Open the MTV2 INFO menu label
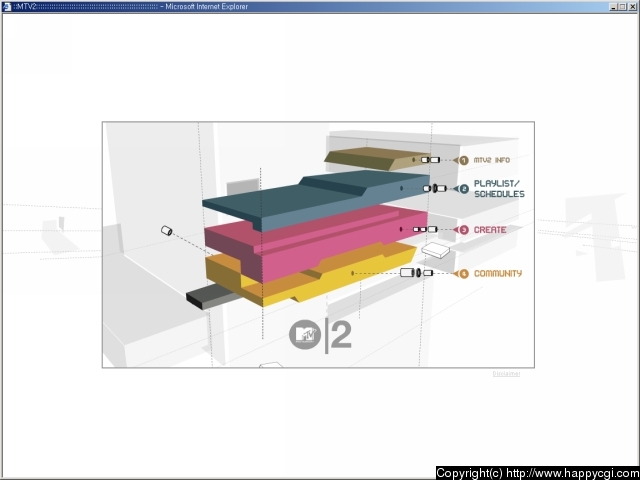Screen dimensions: 640x480 [491, 160]
